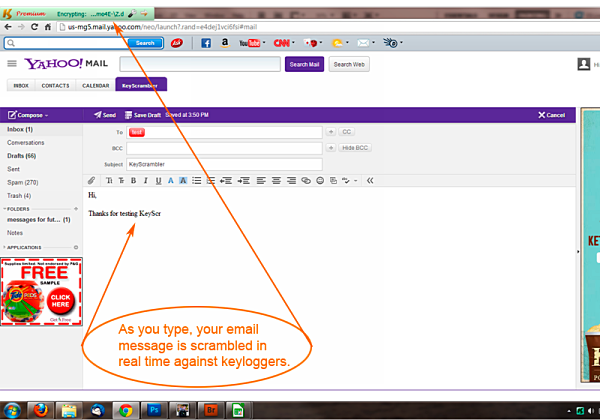This screenshot has height=420, width=600.
Task: Click the Italic formatting icon
Action: [145, 180]
